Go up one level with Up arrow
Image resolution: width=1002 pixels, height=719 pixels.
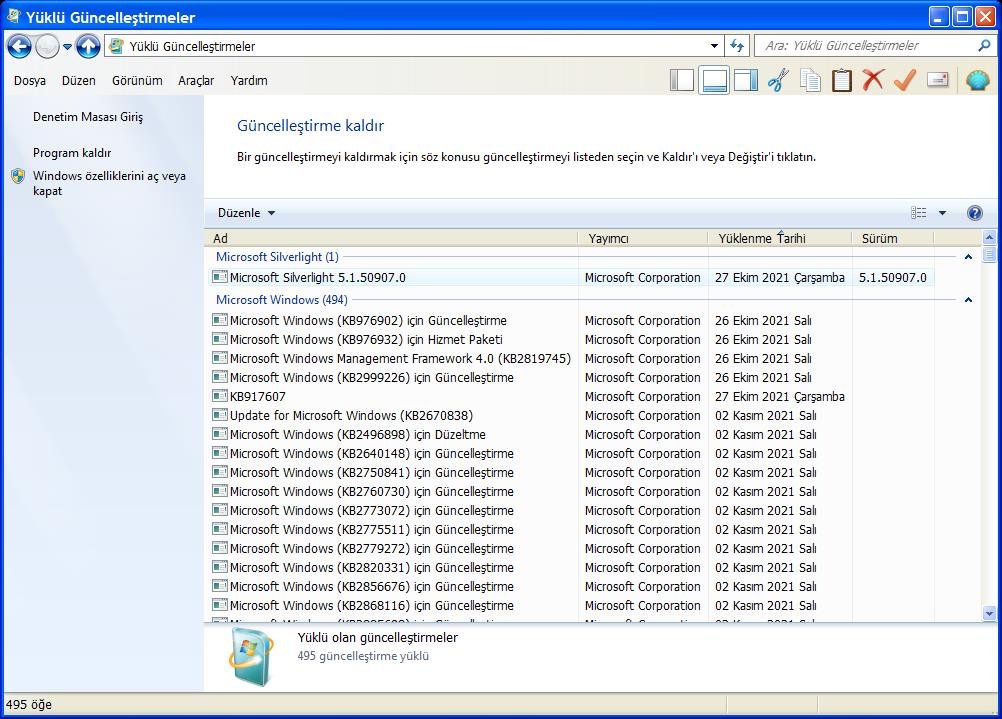click(88, 46)
